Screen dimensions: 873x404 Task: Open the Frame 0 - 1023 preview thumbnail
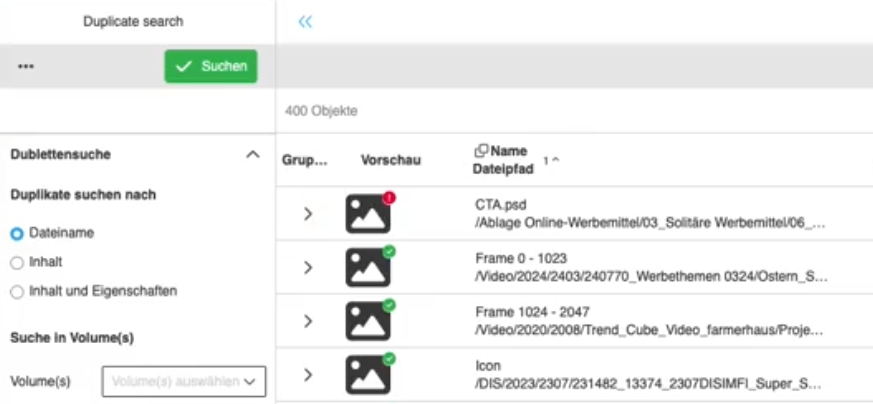tap(367, 268)
